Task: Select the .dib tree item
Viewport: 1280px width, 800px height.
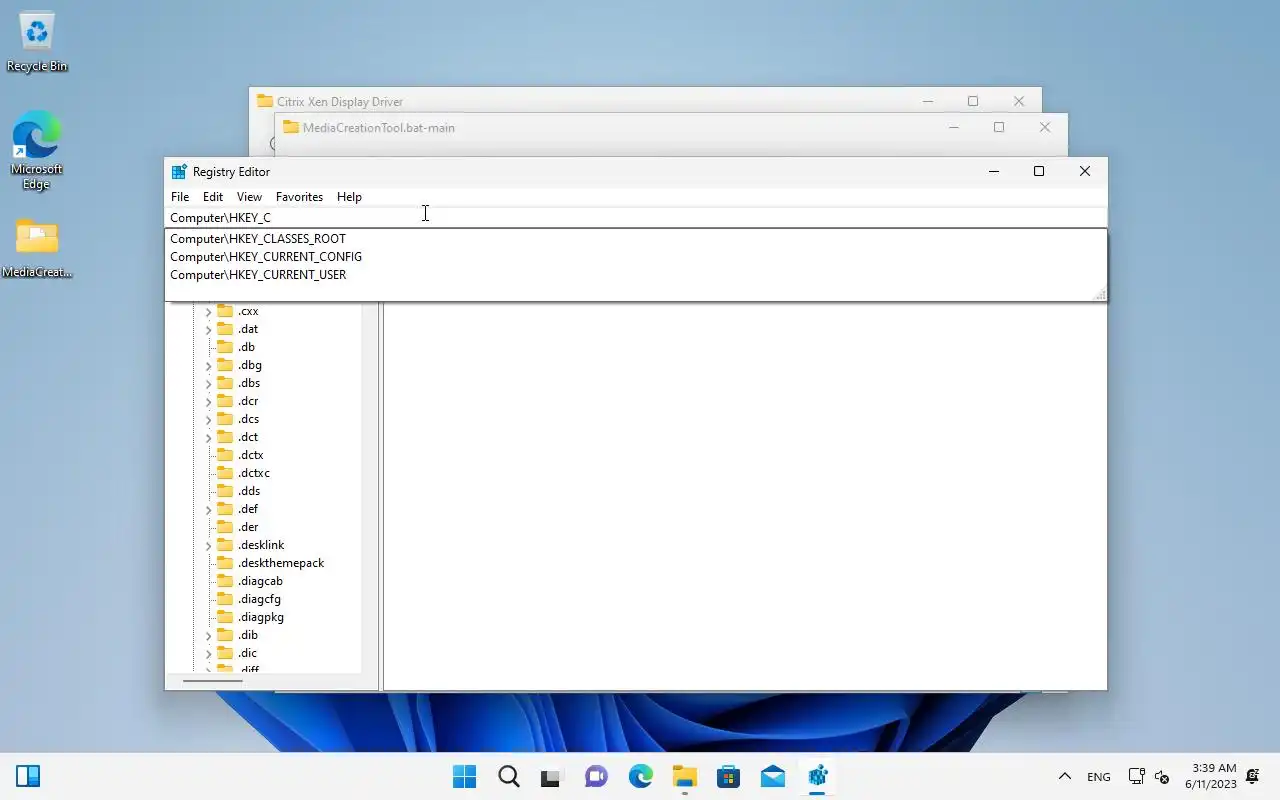Action: click(248, 635)
